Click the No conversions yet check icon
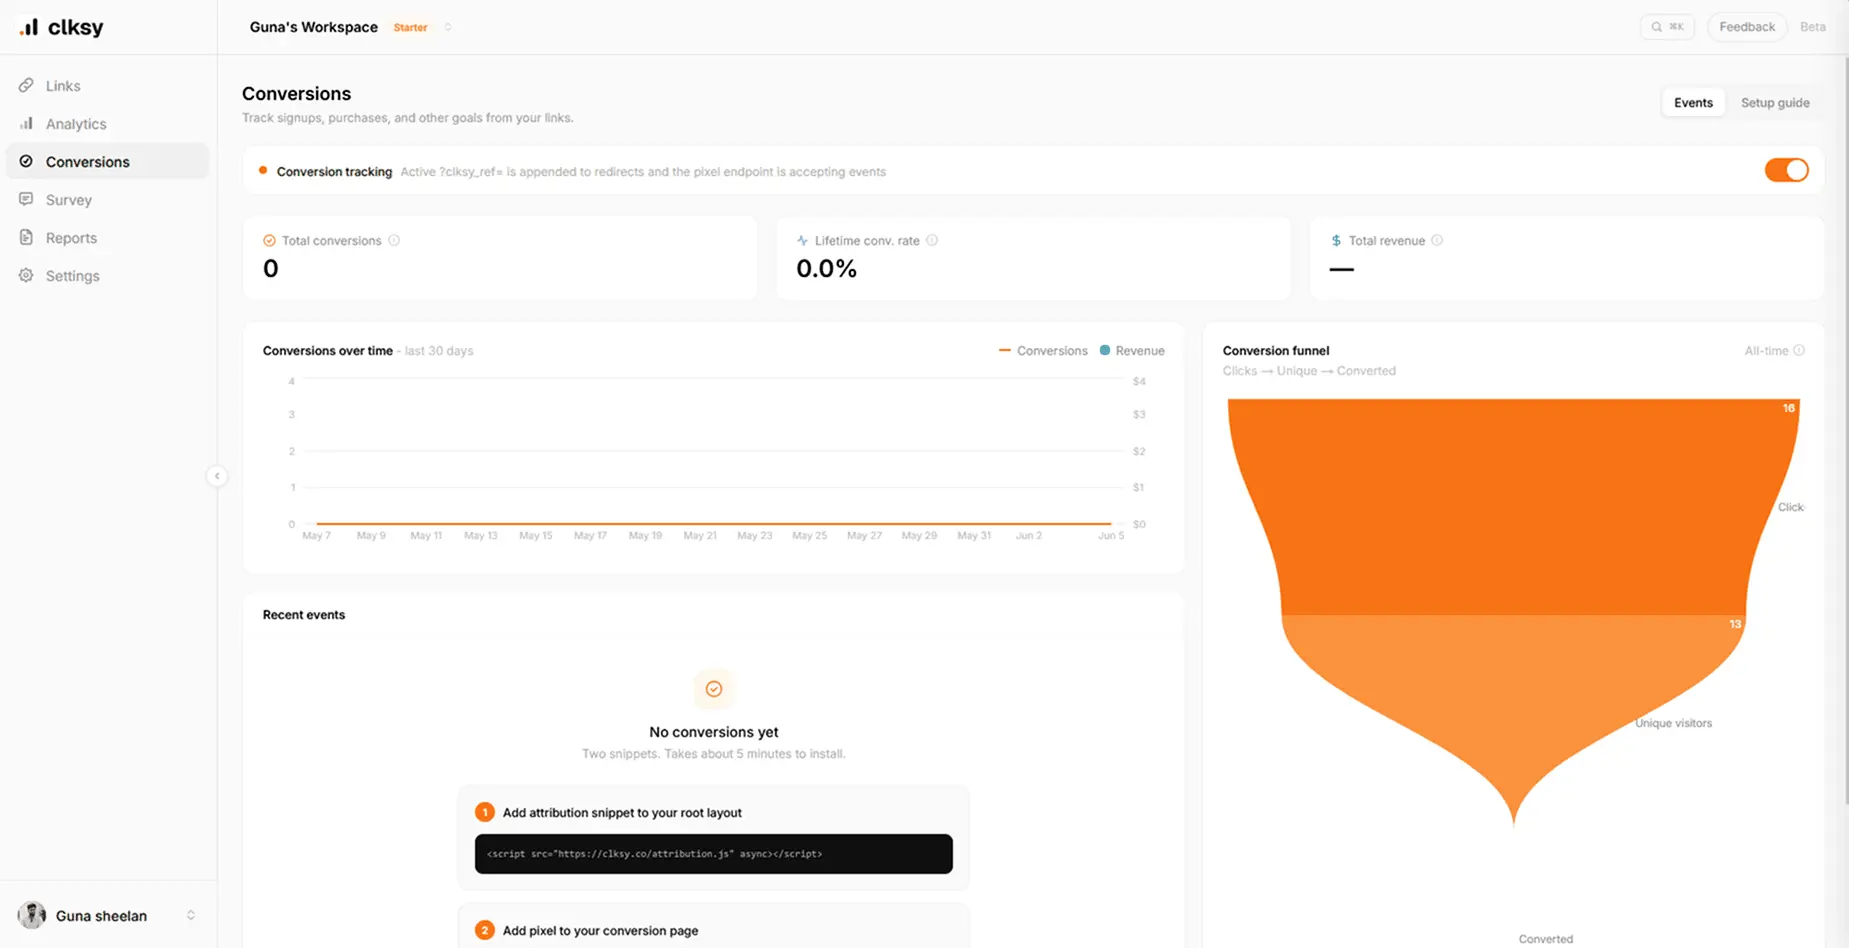 pos(714,689)
